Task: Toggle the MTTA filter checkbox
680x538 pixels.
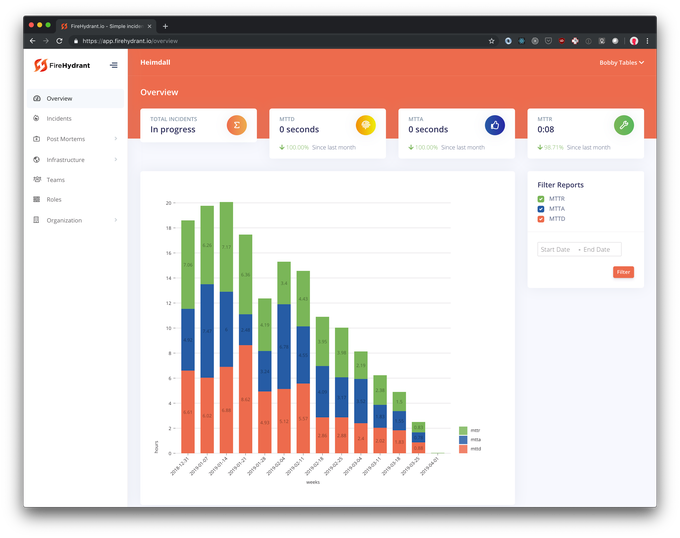Action: pos(541,209)
